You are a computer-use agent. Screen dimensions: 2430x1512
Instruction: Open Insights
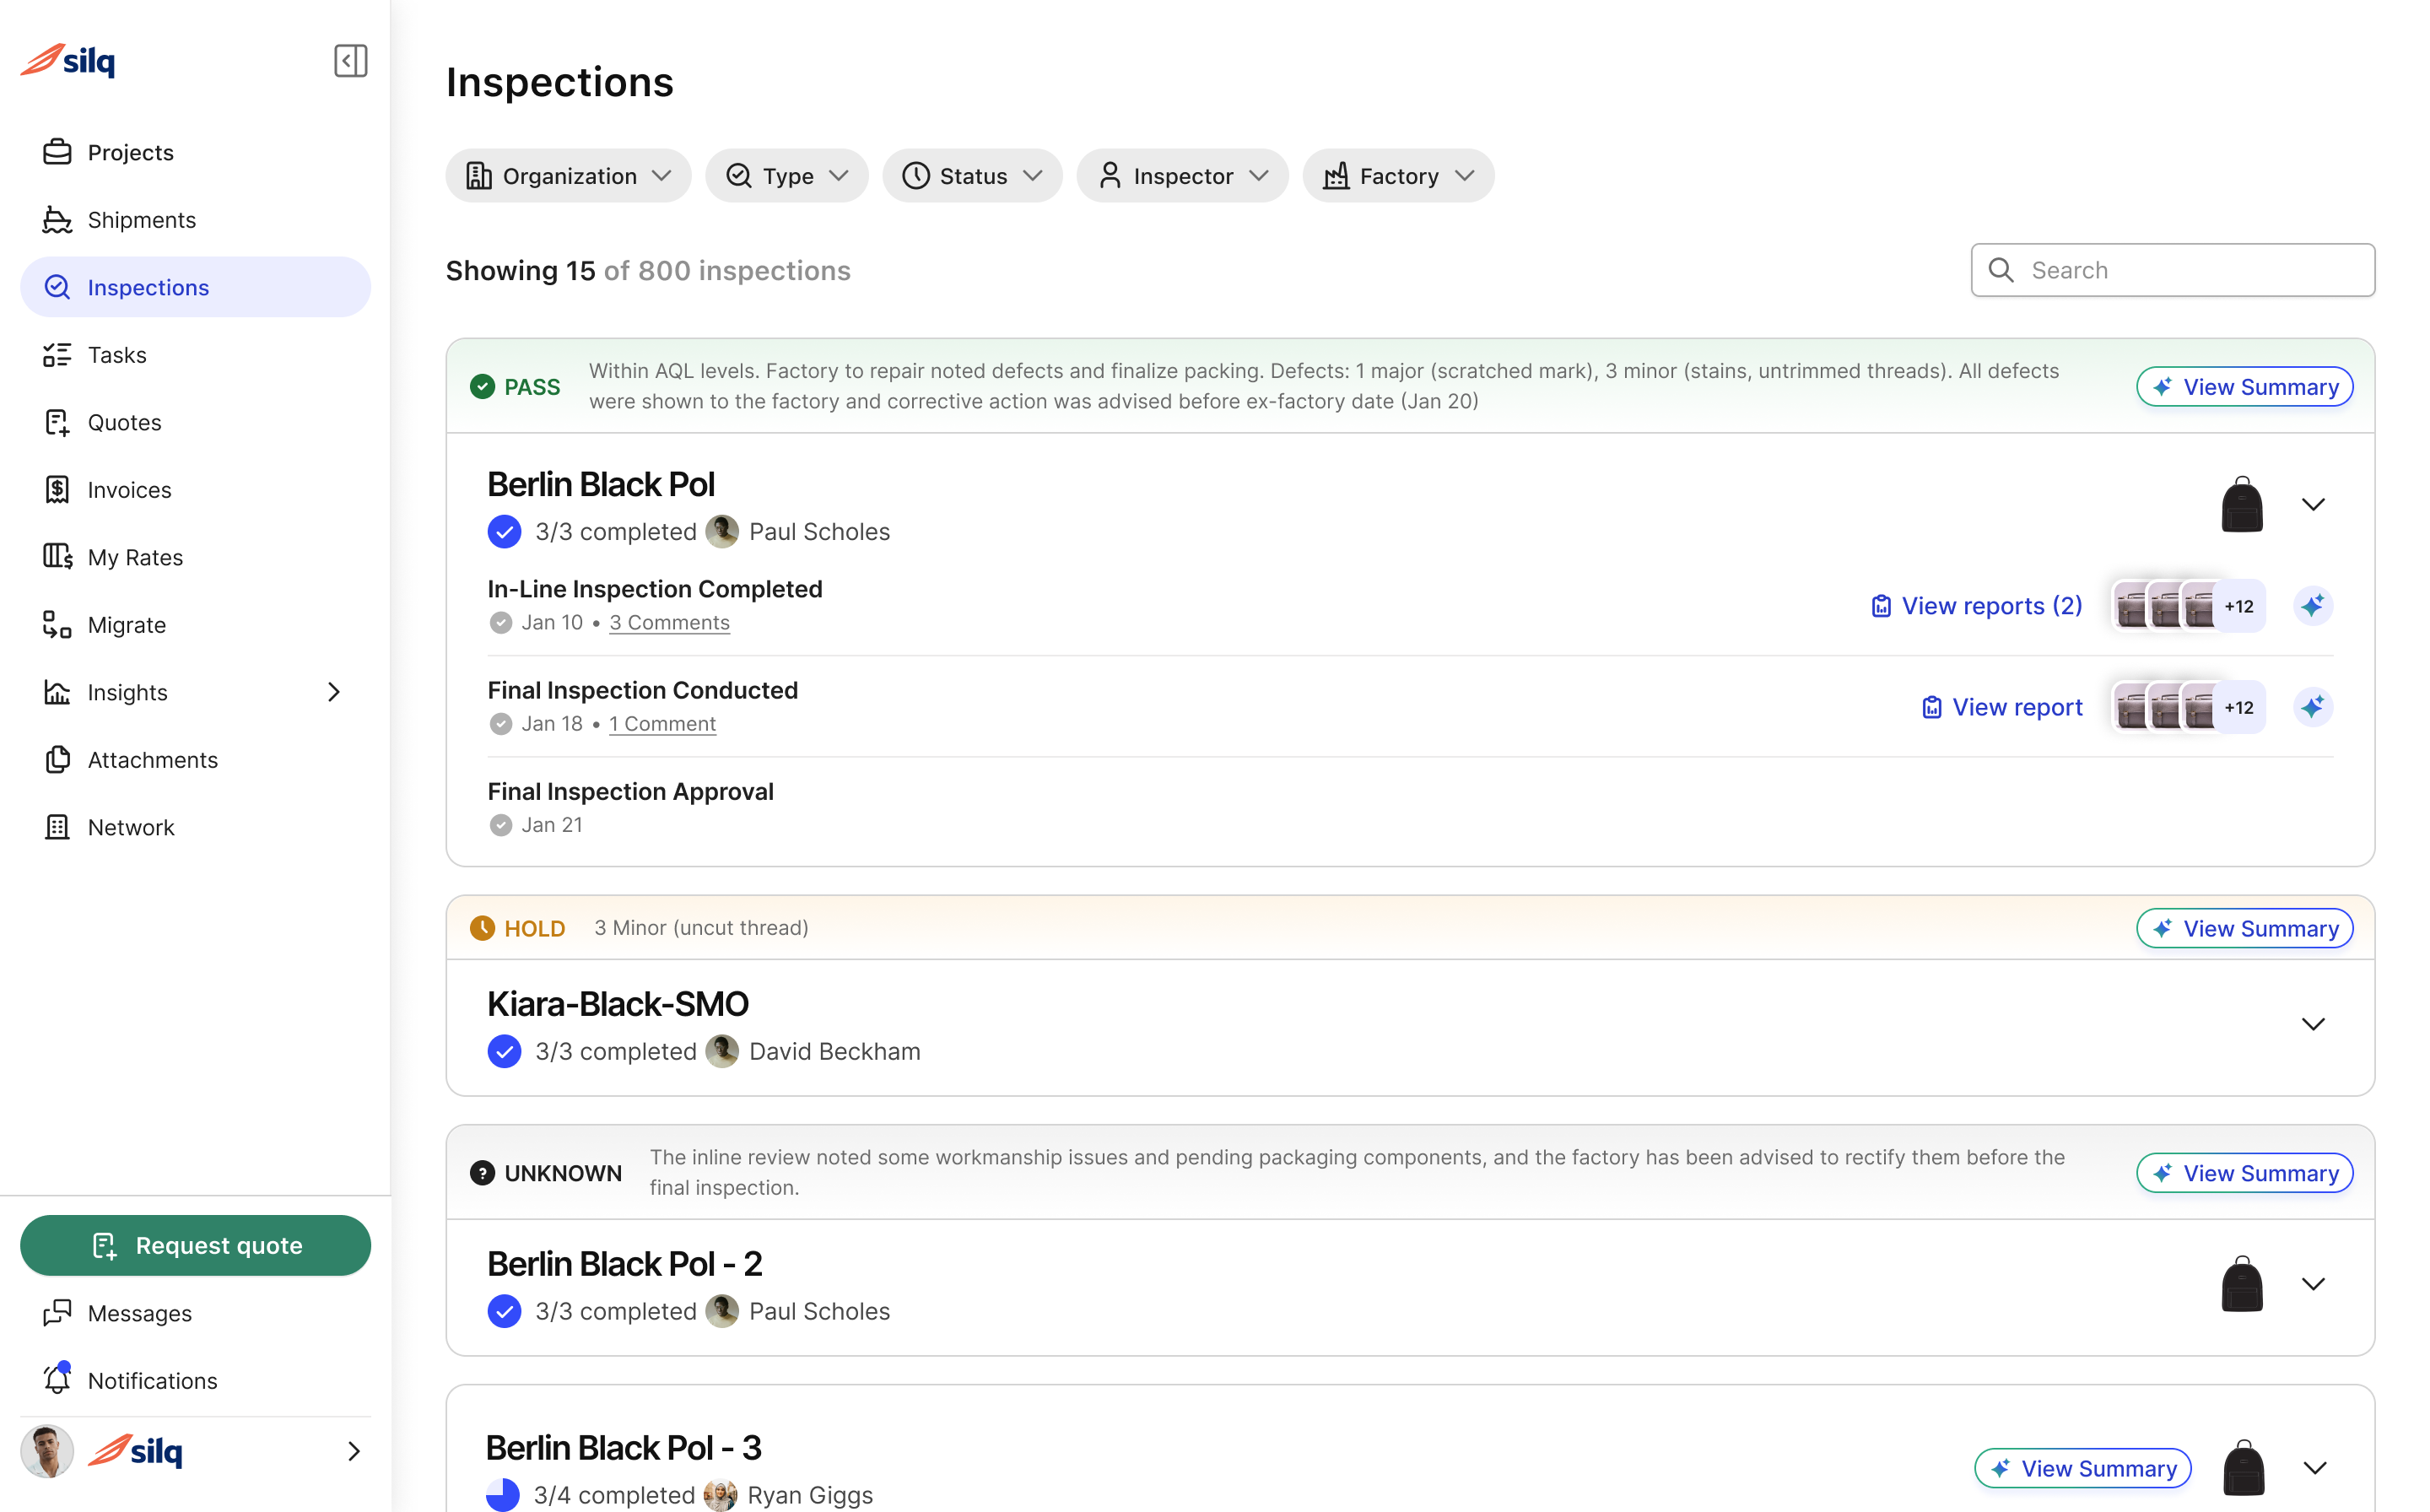tap(127, 691)
